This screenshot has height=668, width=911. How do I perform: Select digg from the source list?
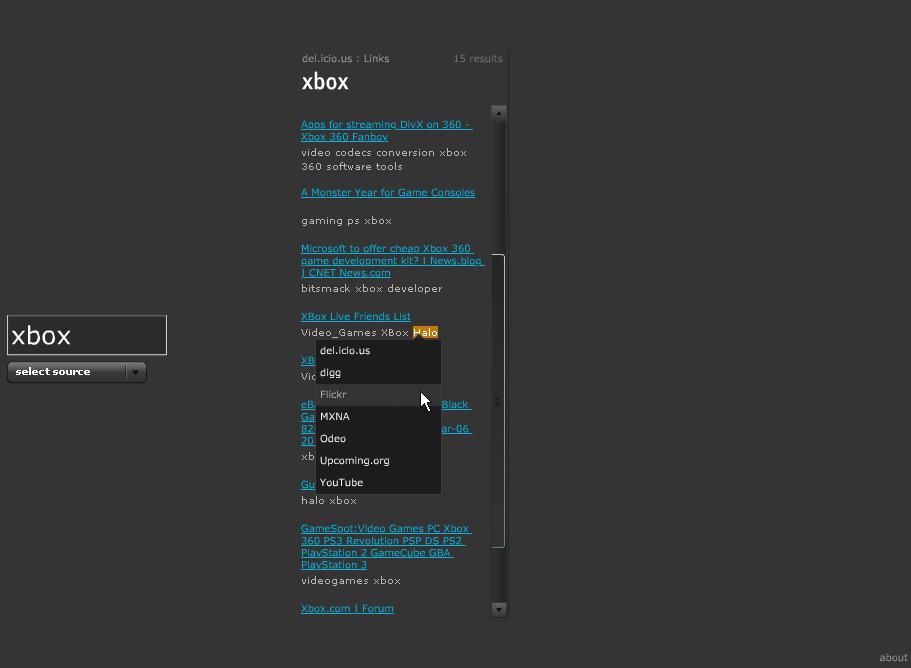point(331,373)
